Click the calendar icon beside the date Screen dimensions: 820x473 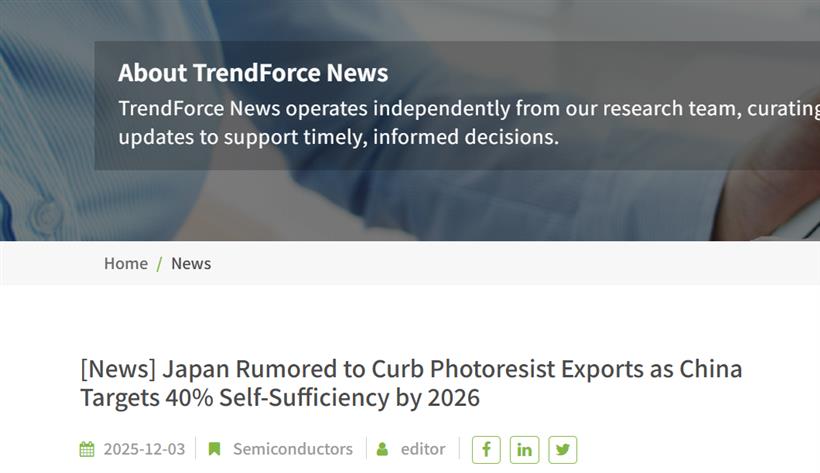point(87,449)
